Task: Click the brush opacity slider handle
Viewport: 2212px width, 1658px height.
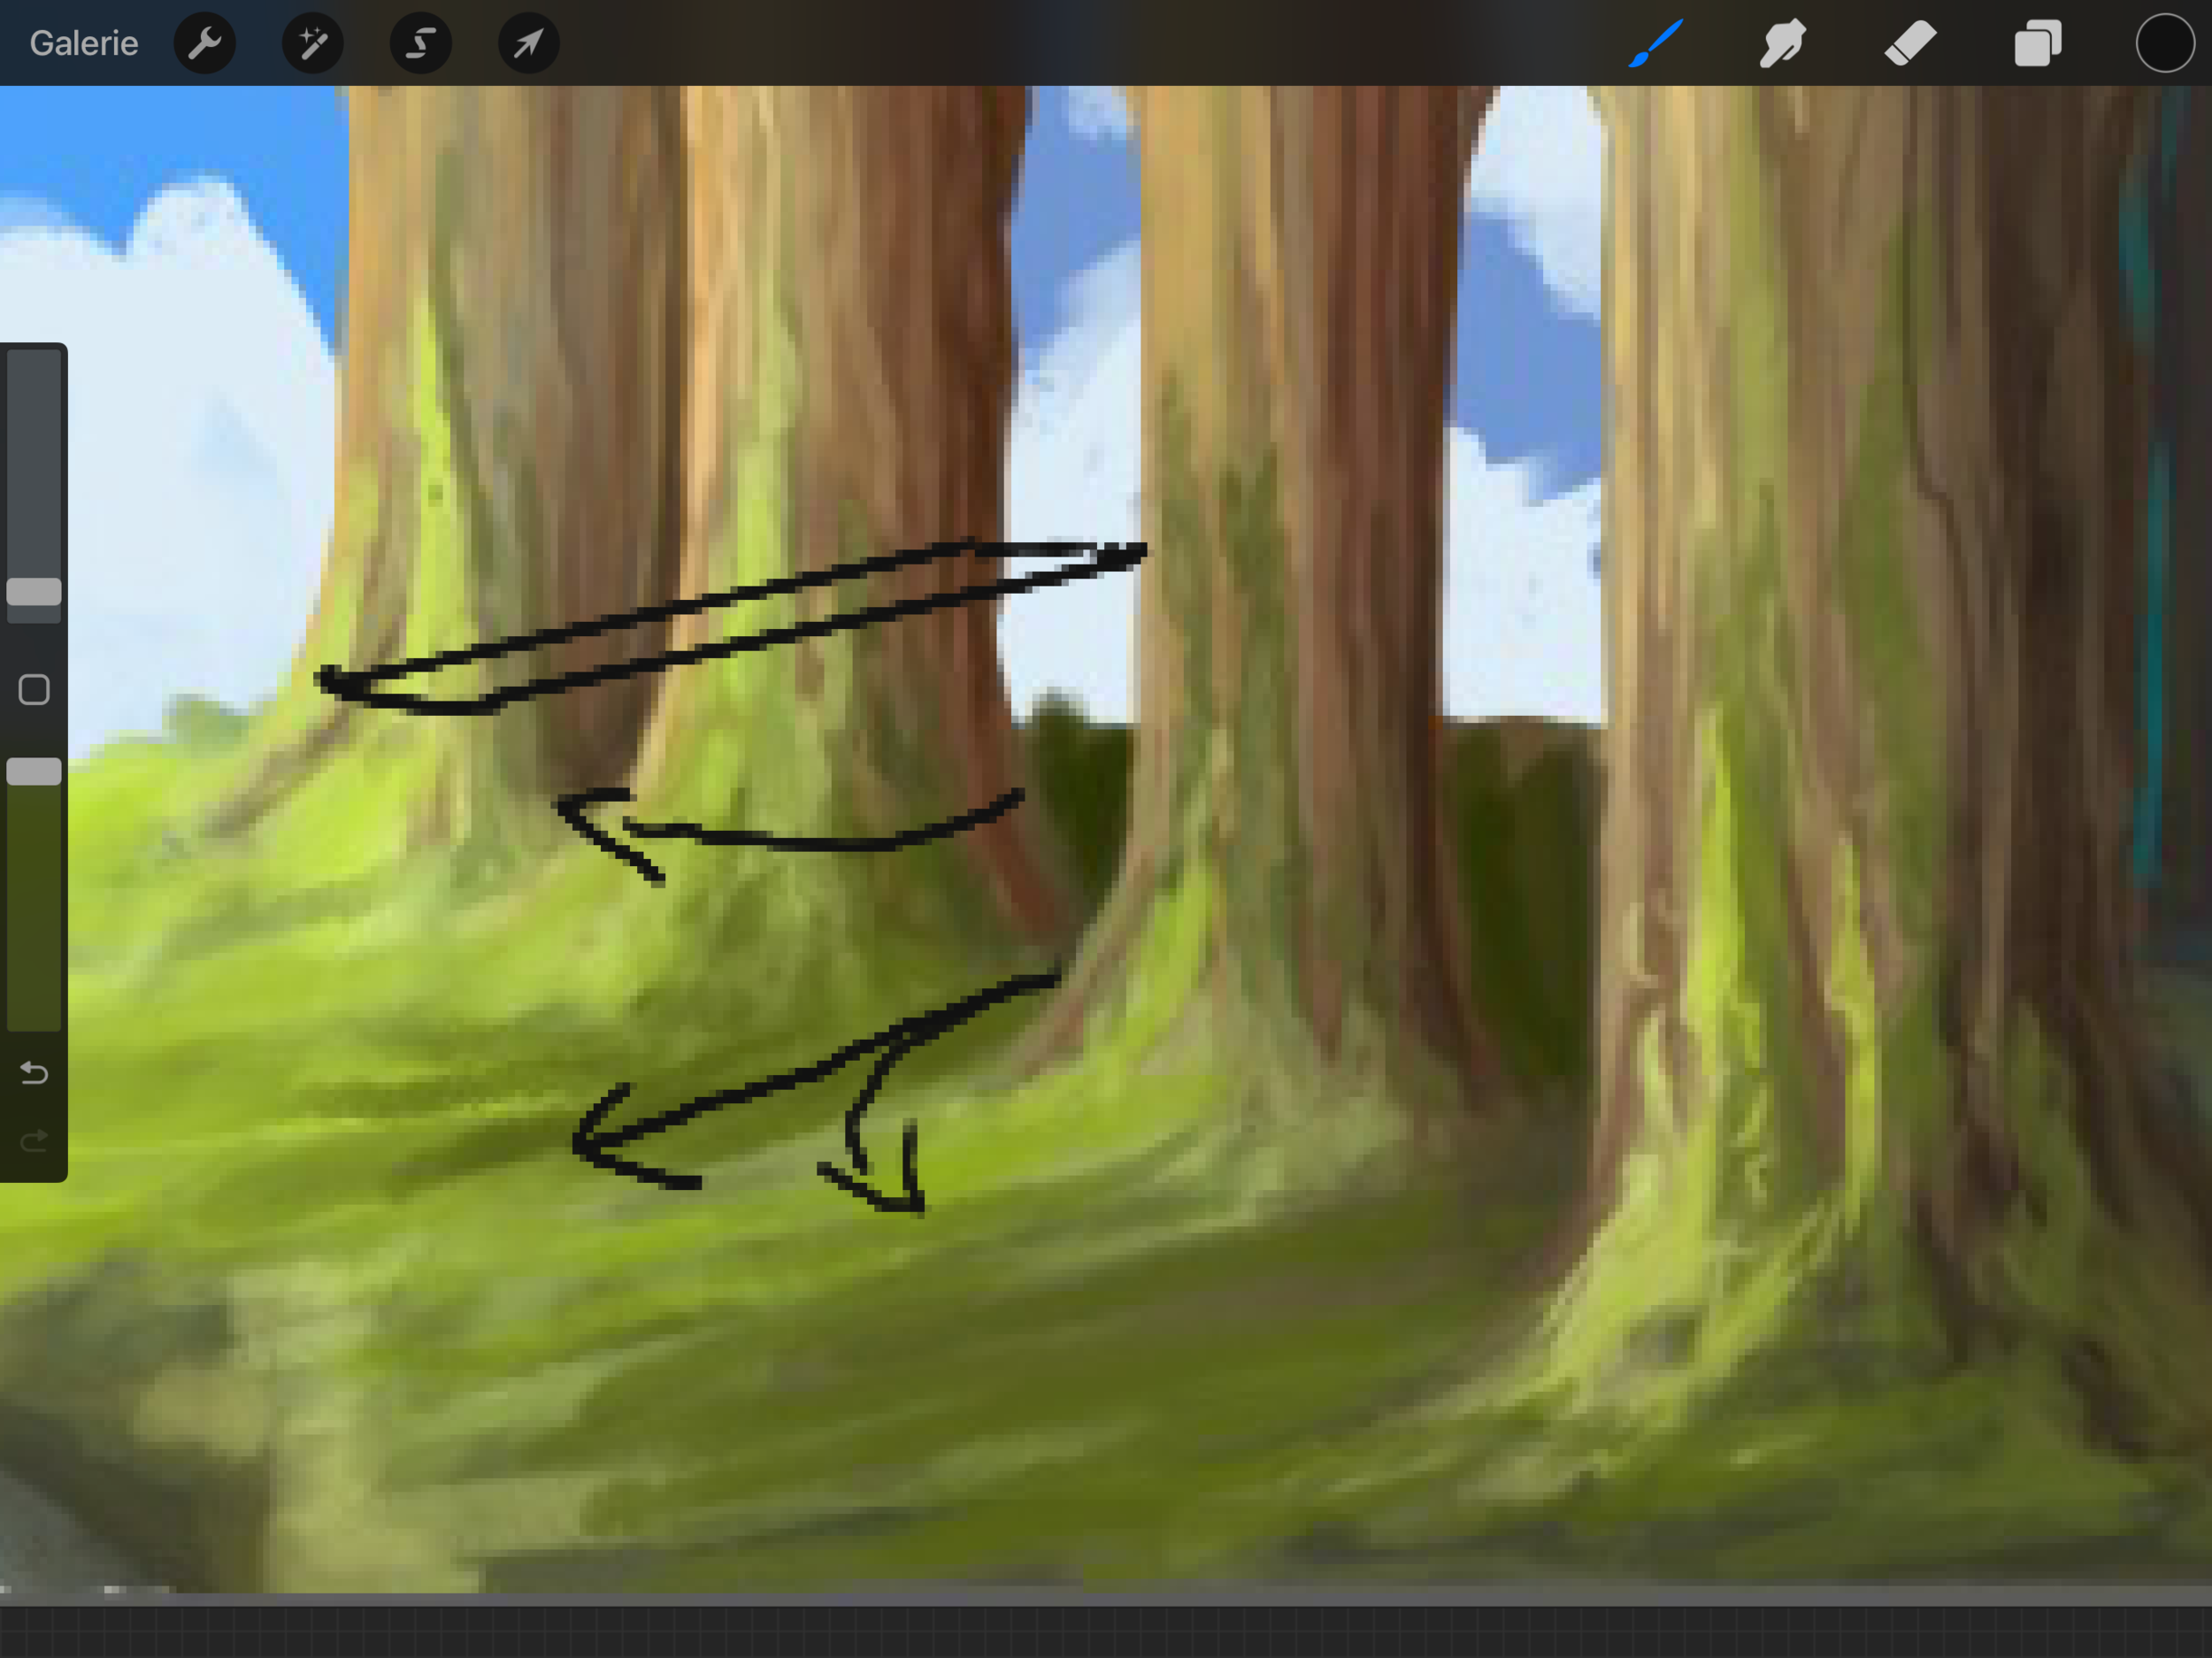Action: pyautogui.click(x=34, y=771)
